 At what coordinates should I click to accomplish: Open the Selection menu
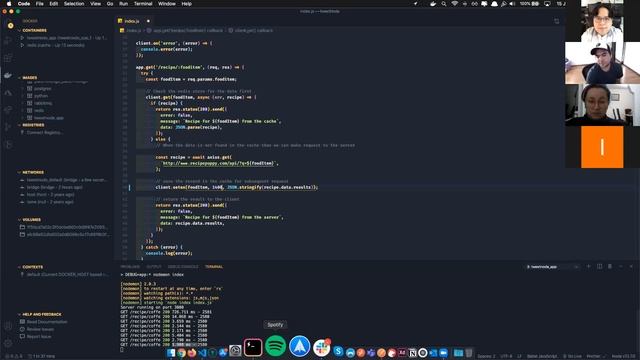coord(74,4)
